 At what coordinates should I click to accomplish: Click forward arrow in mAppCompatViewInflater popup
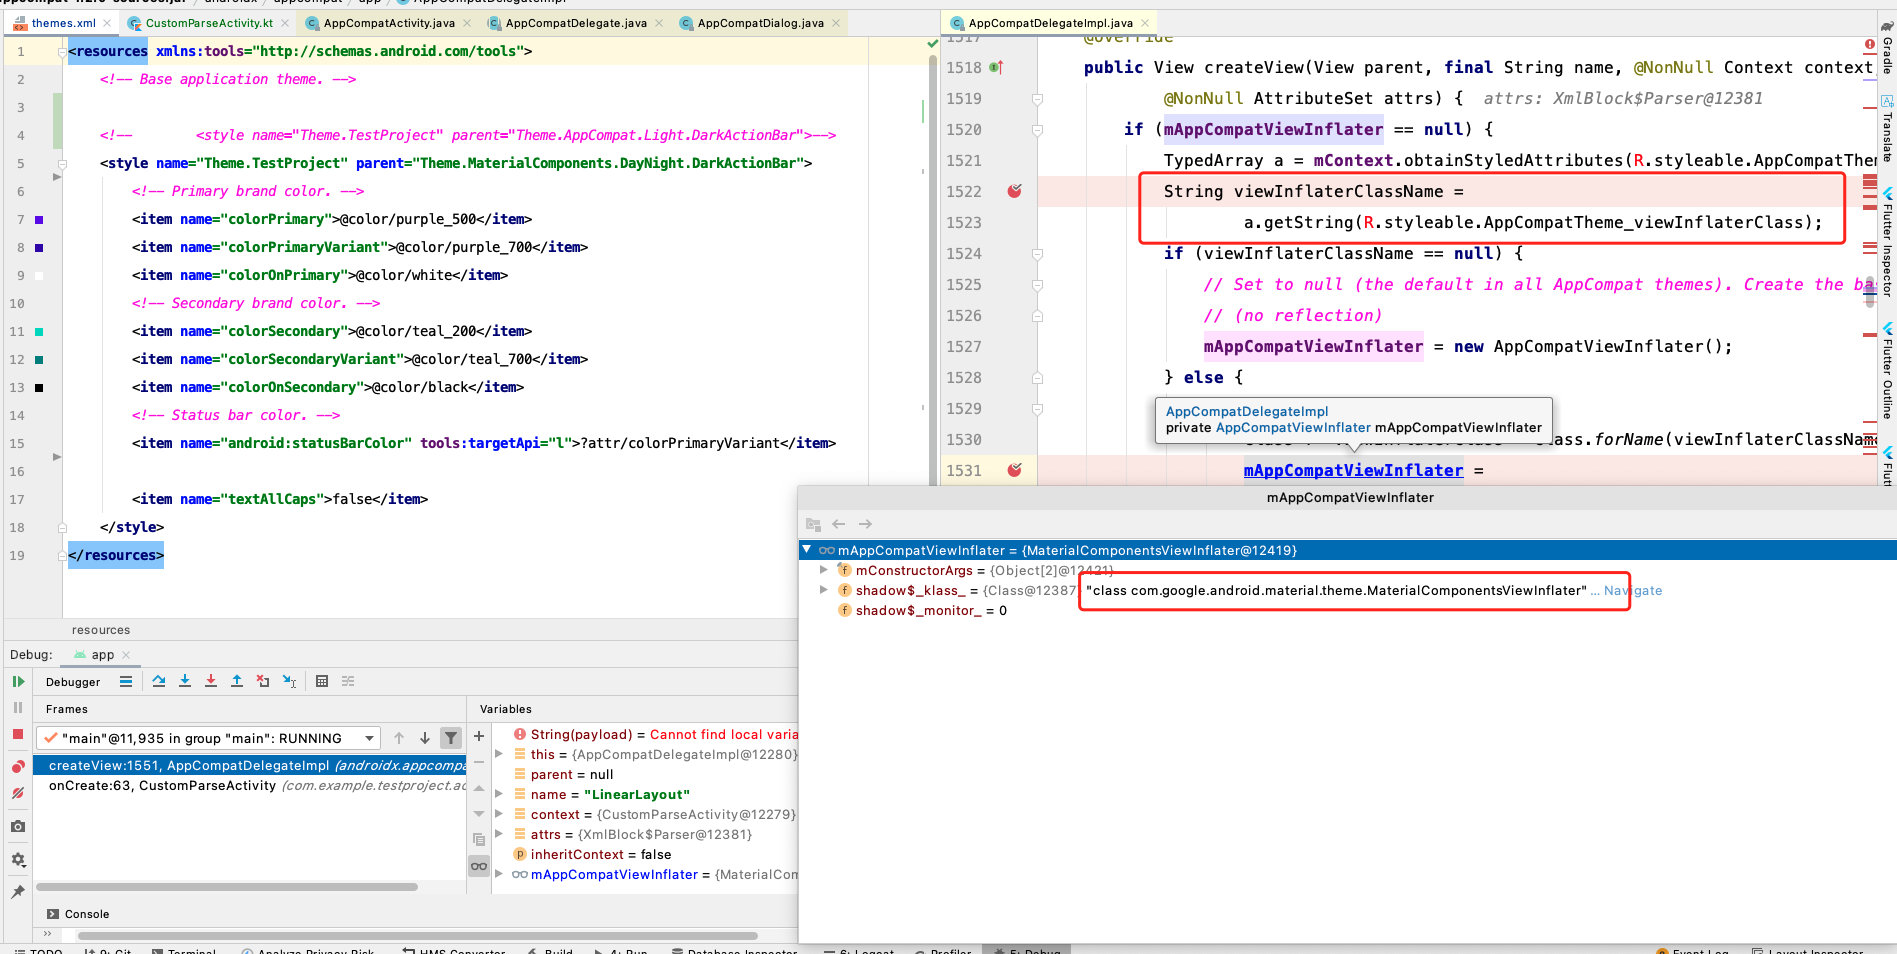pos(865,524)
